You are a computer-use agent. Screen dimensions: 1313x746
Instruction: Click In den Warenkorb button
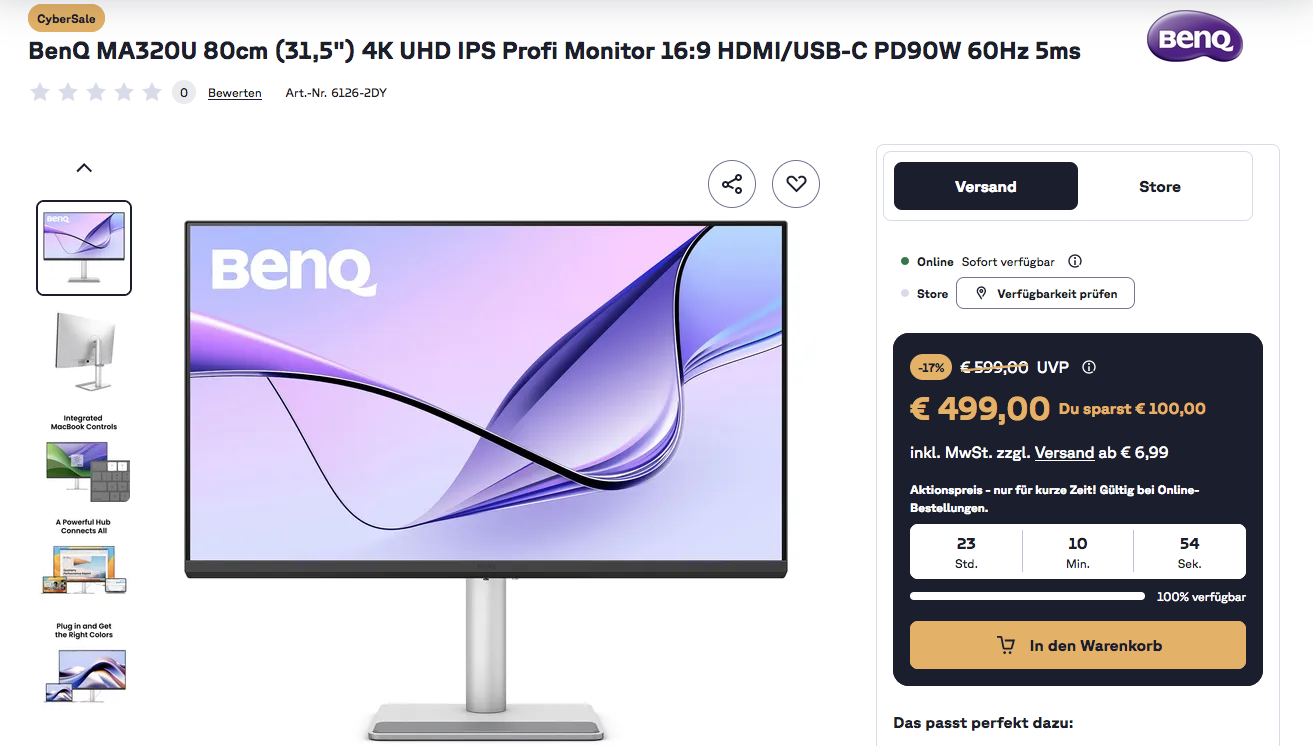(x=1078, y=645)
